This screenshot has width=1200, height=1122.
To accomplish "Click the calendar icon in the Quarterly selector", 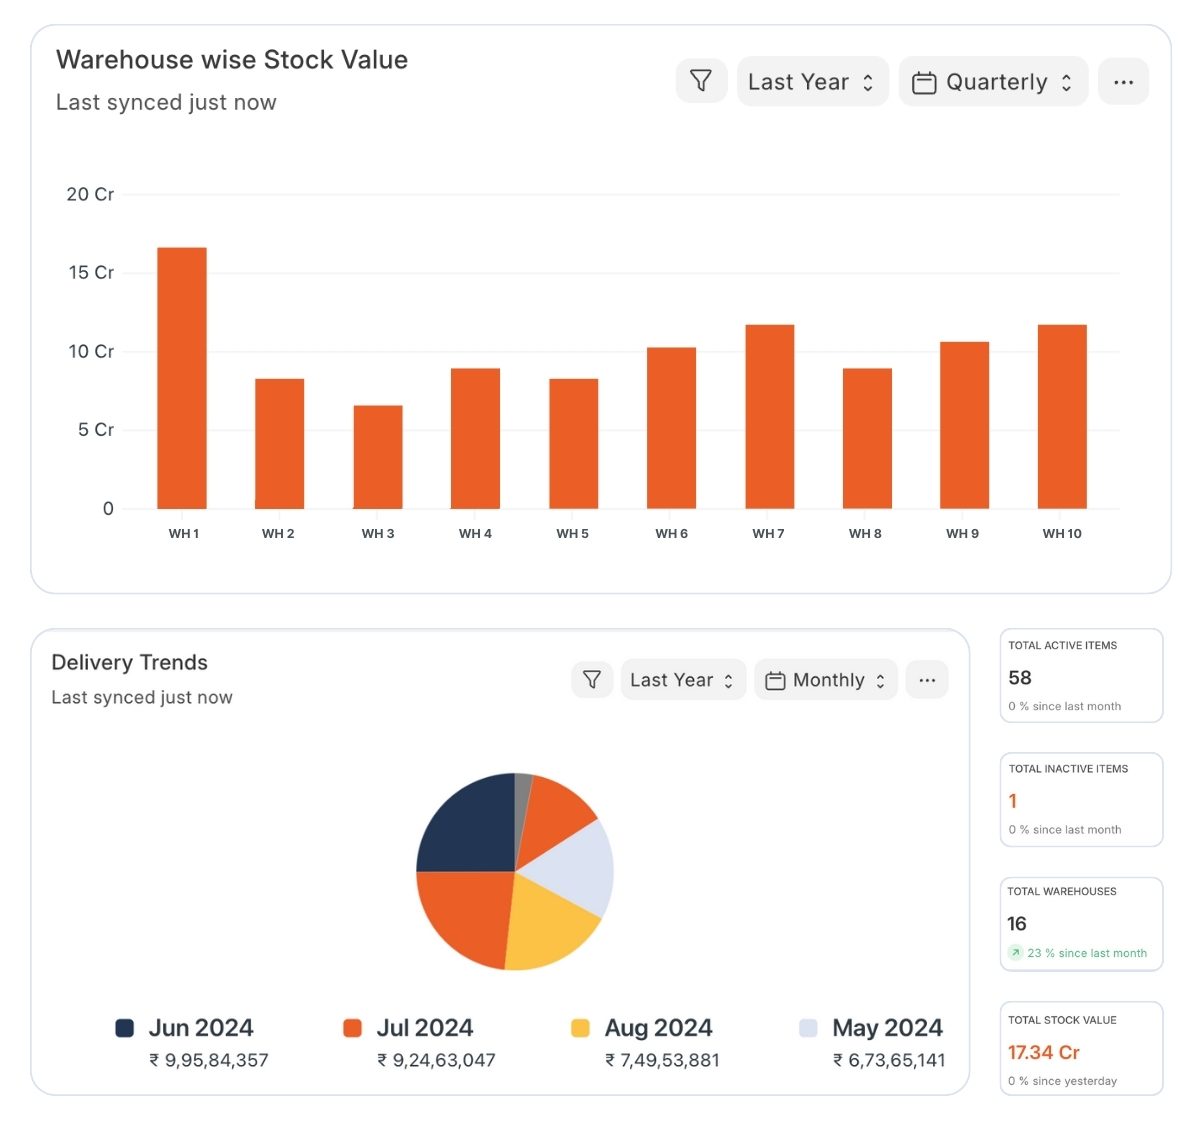I will [x=927, y=82].
